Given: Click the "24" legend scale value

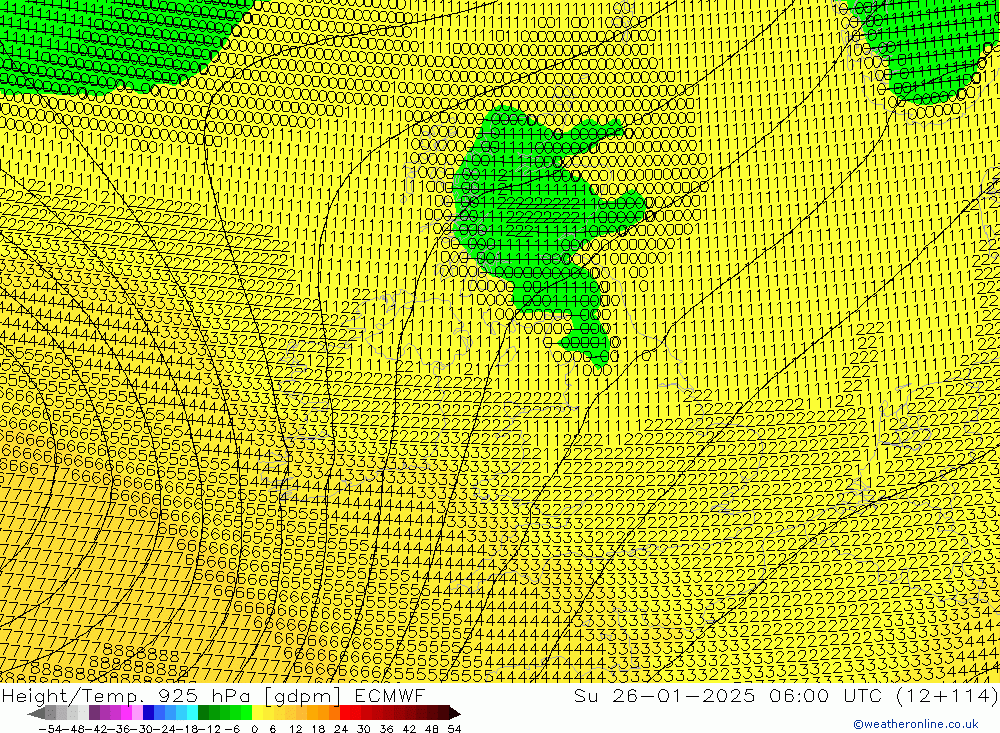Looking at the screenshot, I should 341,729.
